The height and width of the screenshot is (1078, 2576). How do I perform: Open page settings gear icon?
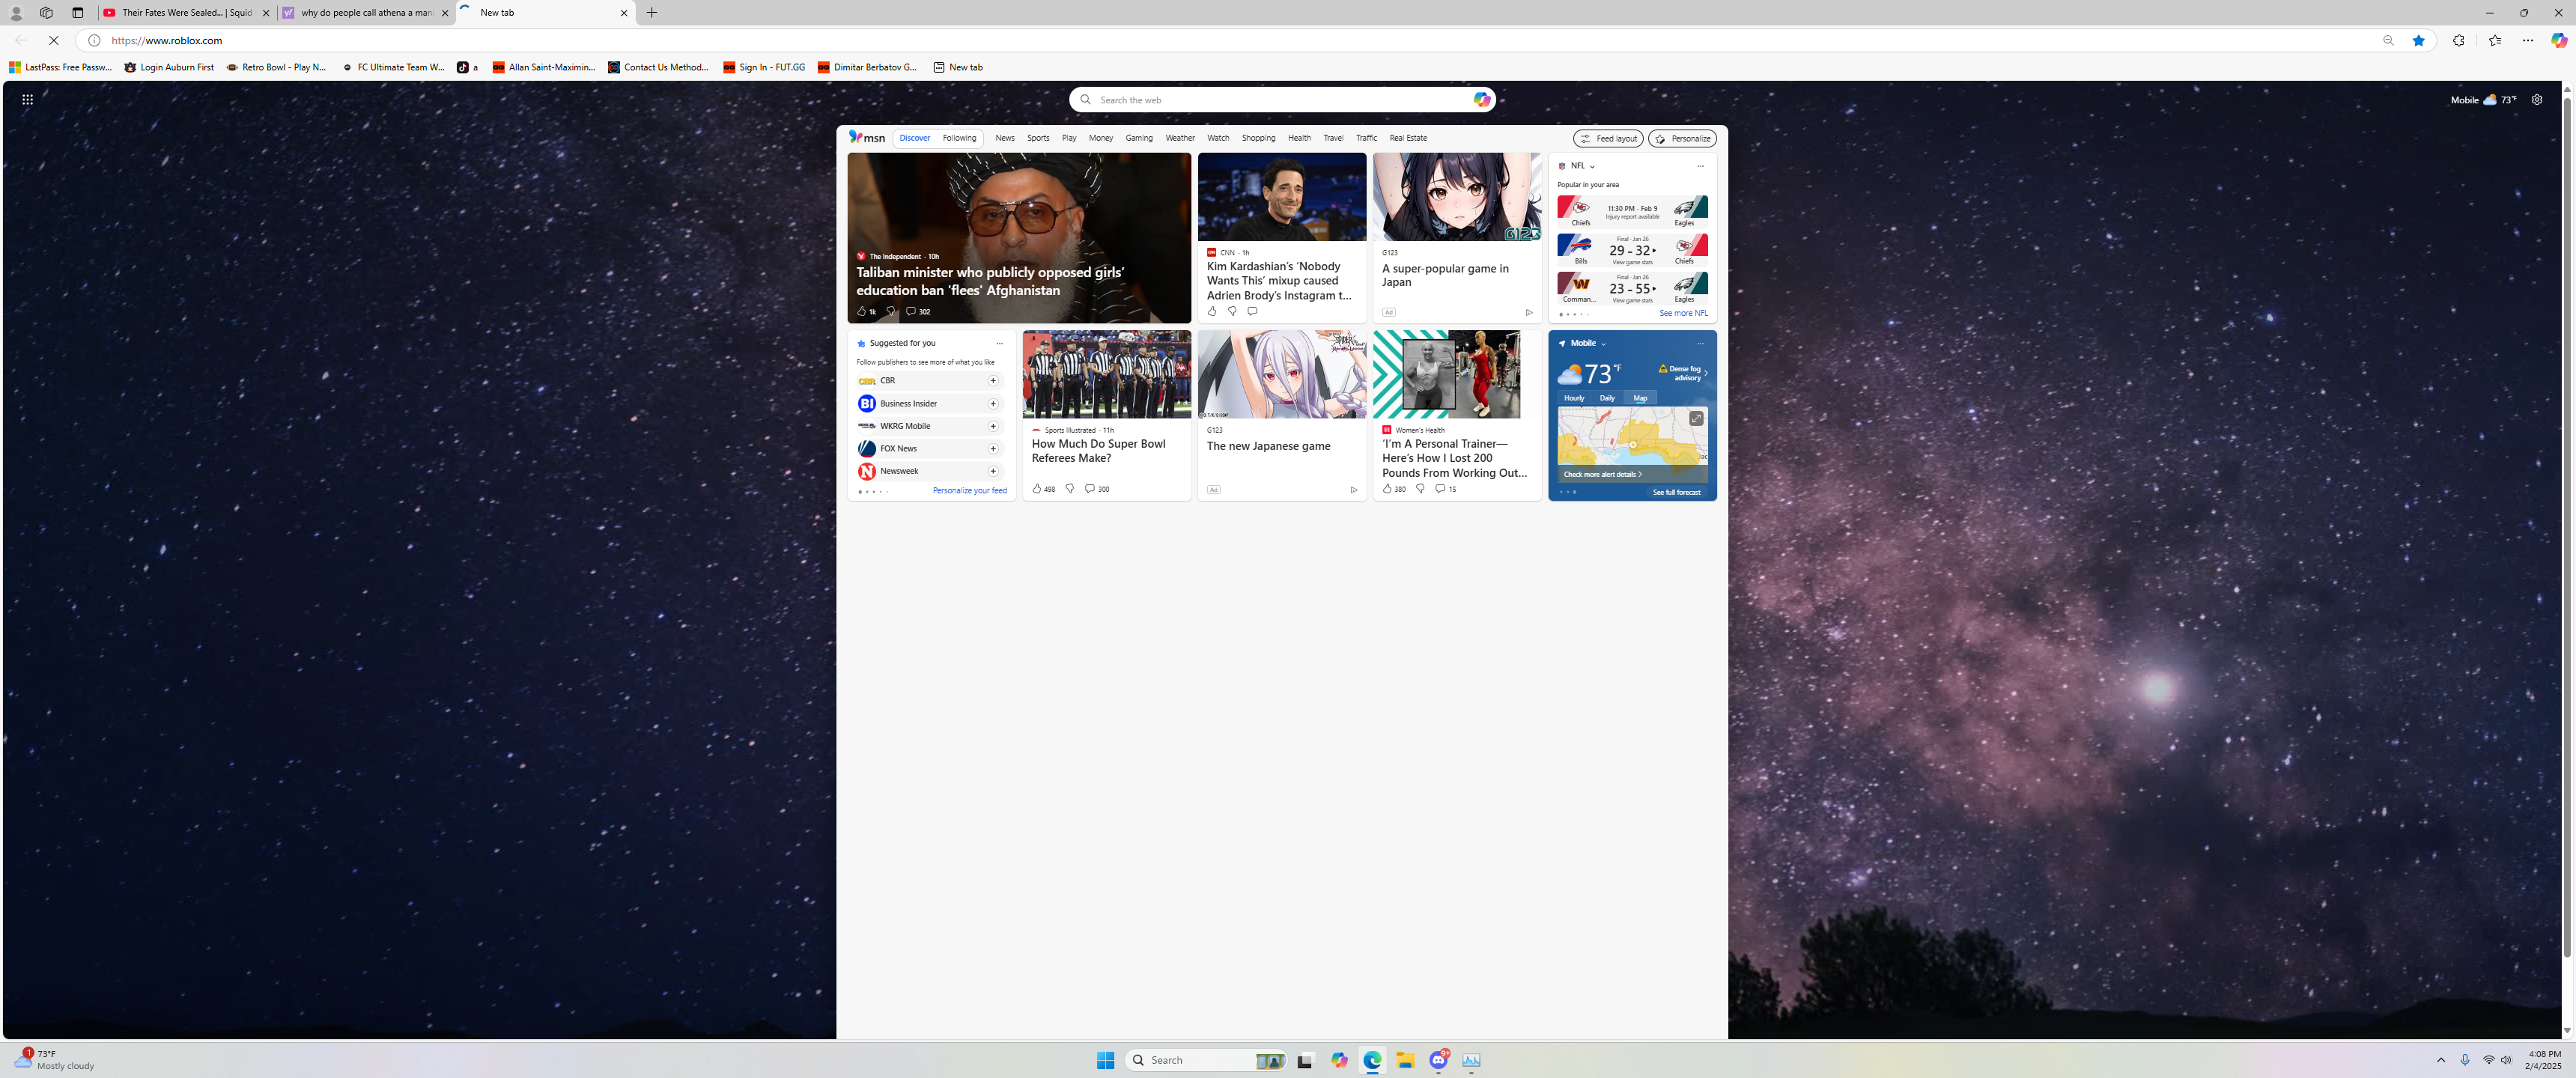click(x=2537, y=100)
